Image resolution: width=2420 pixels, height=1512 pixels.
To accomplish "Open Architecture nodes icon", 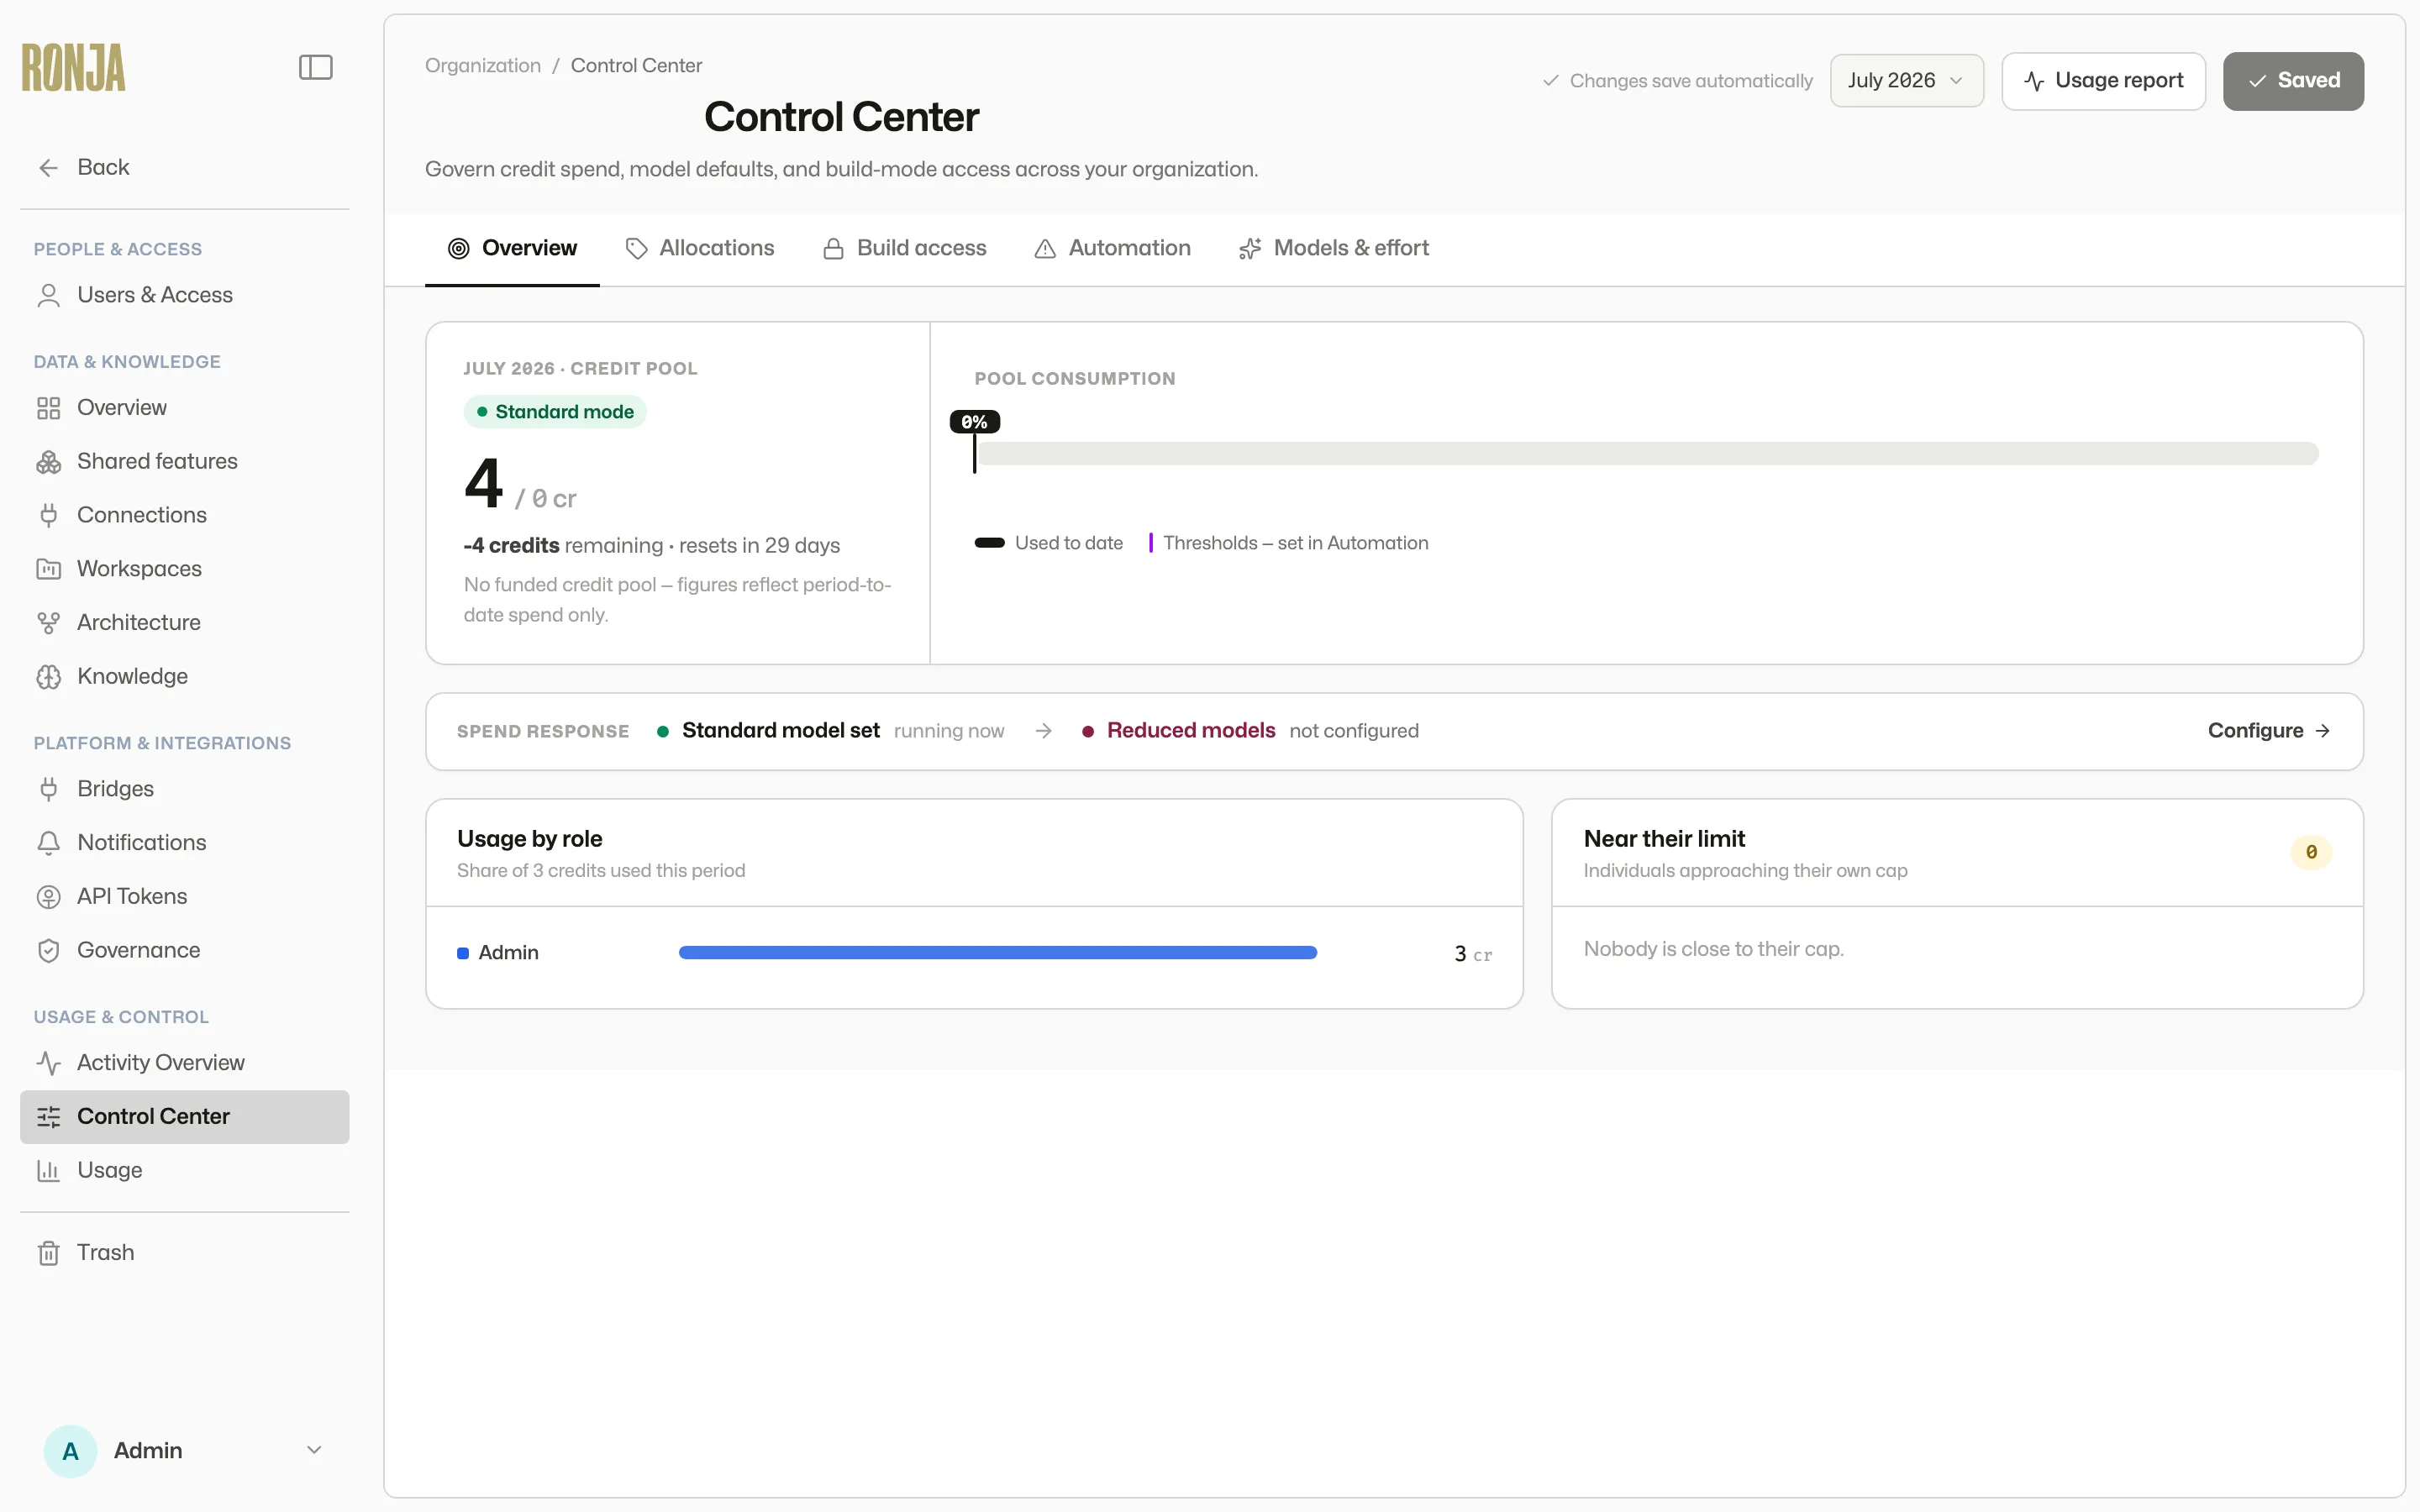I will 48,623.
